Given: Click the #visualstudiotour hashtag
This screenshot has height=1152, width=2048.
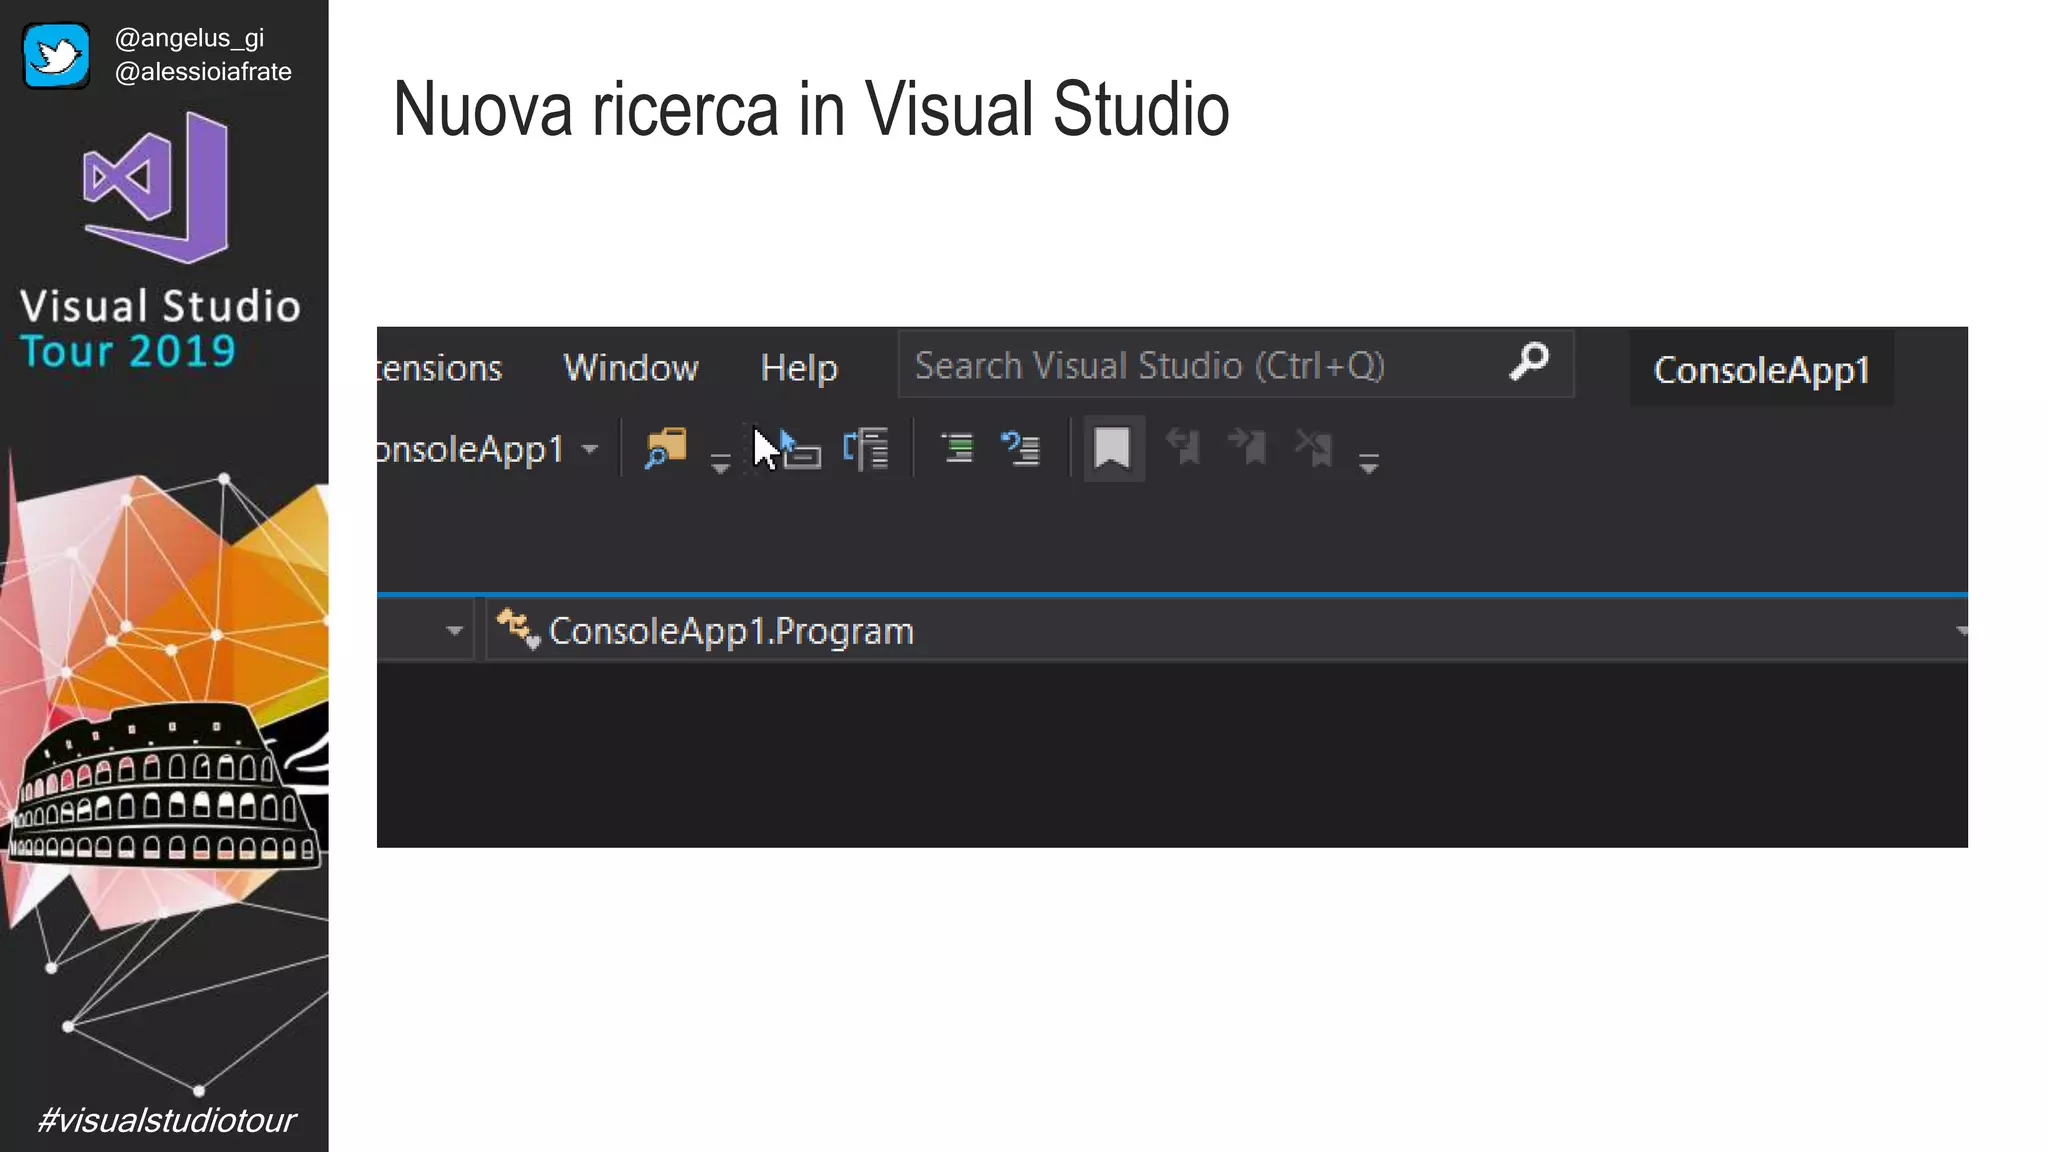Looking at the screenshot, I should click(x=166, y=1120).
